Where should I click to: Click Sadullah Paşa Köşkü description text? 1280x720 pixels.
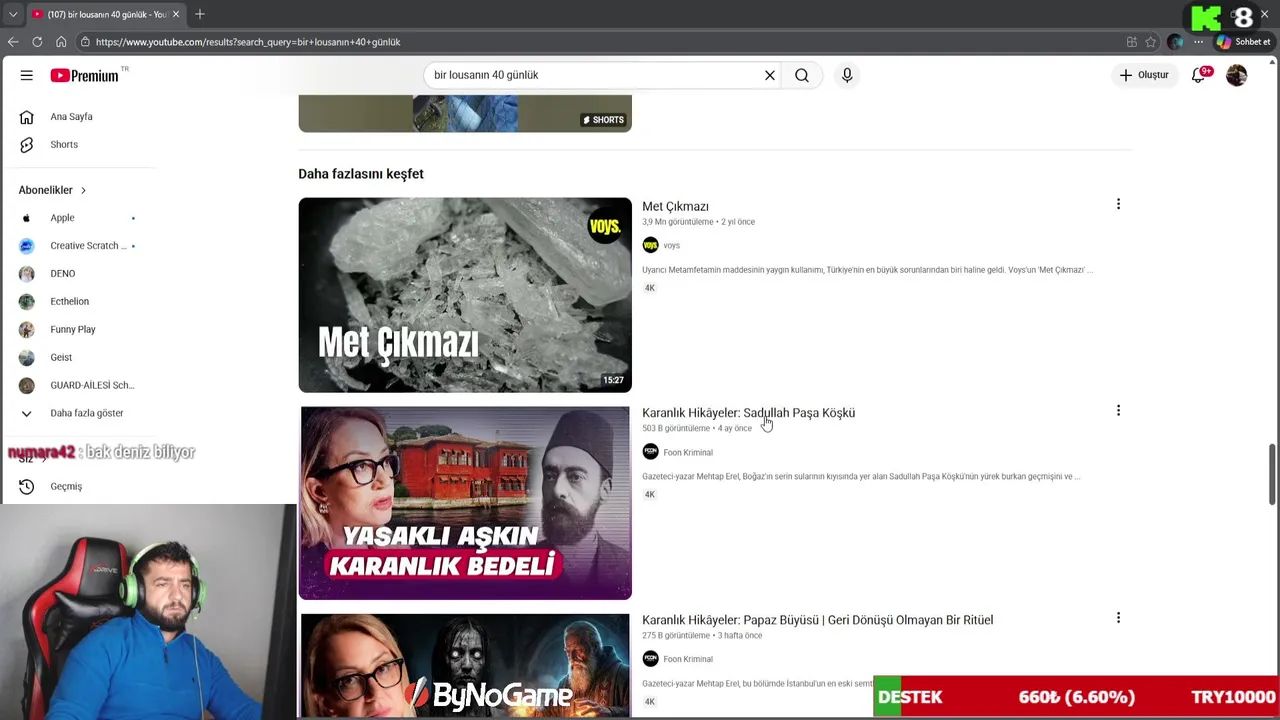click(861, 477)
